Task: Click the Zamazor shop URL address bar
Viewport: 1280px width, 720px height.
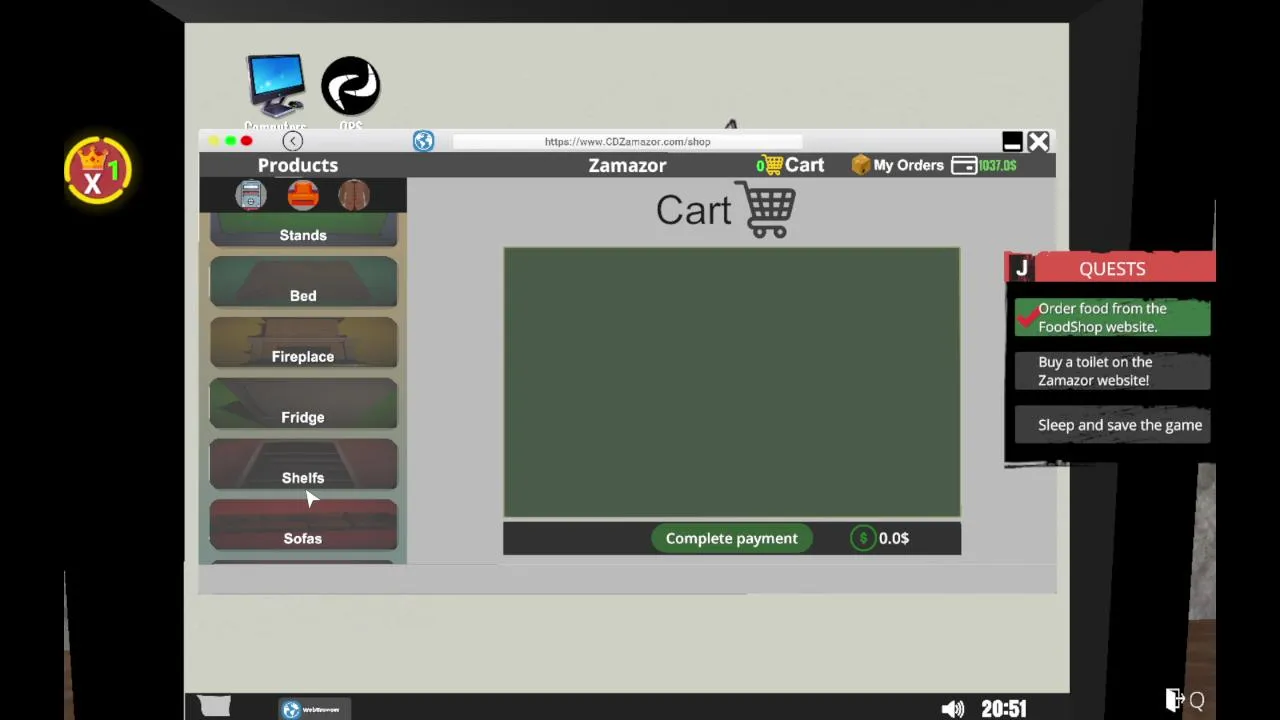Action: [x=627, y=141]
